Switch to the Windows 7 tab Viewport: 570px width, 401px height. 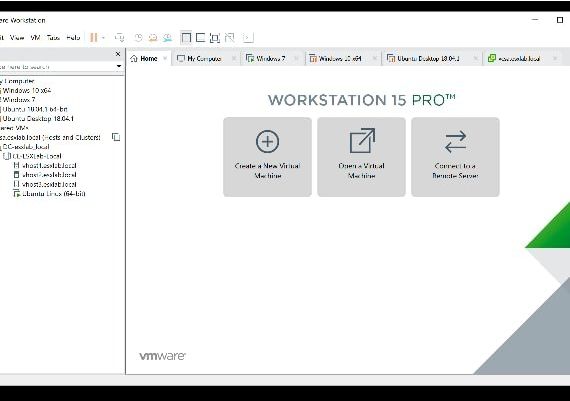pyautogui.click(x=271, y=59)
